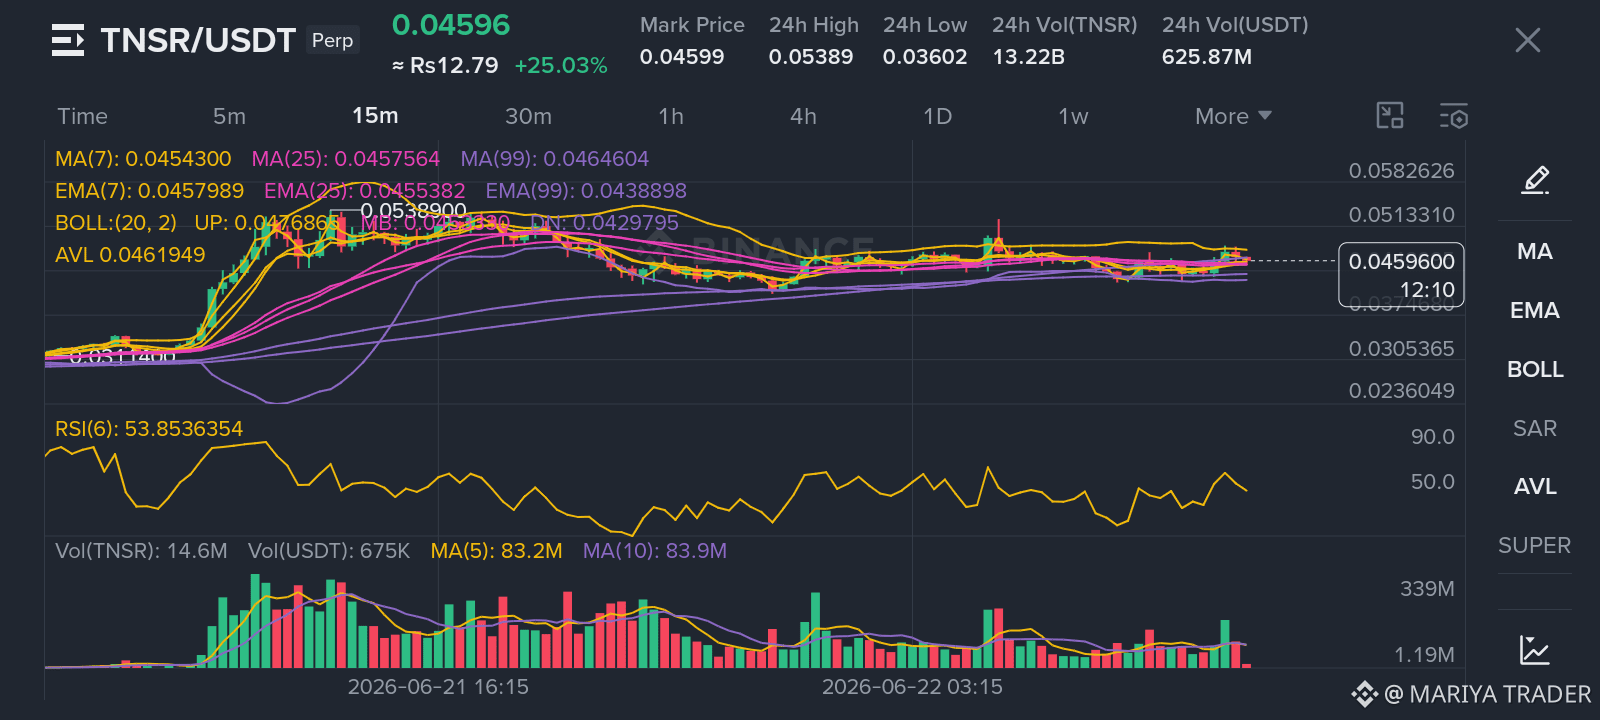Click the 0.0582626 price axis label
The width and height of the screenshot is (1600, 720).
[1401, 171]
